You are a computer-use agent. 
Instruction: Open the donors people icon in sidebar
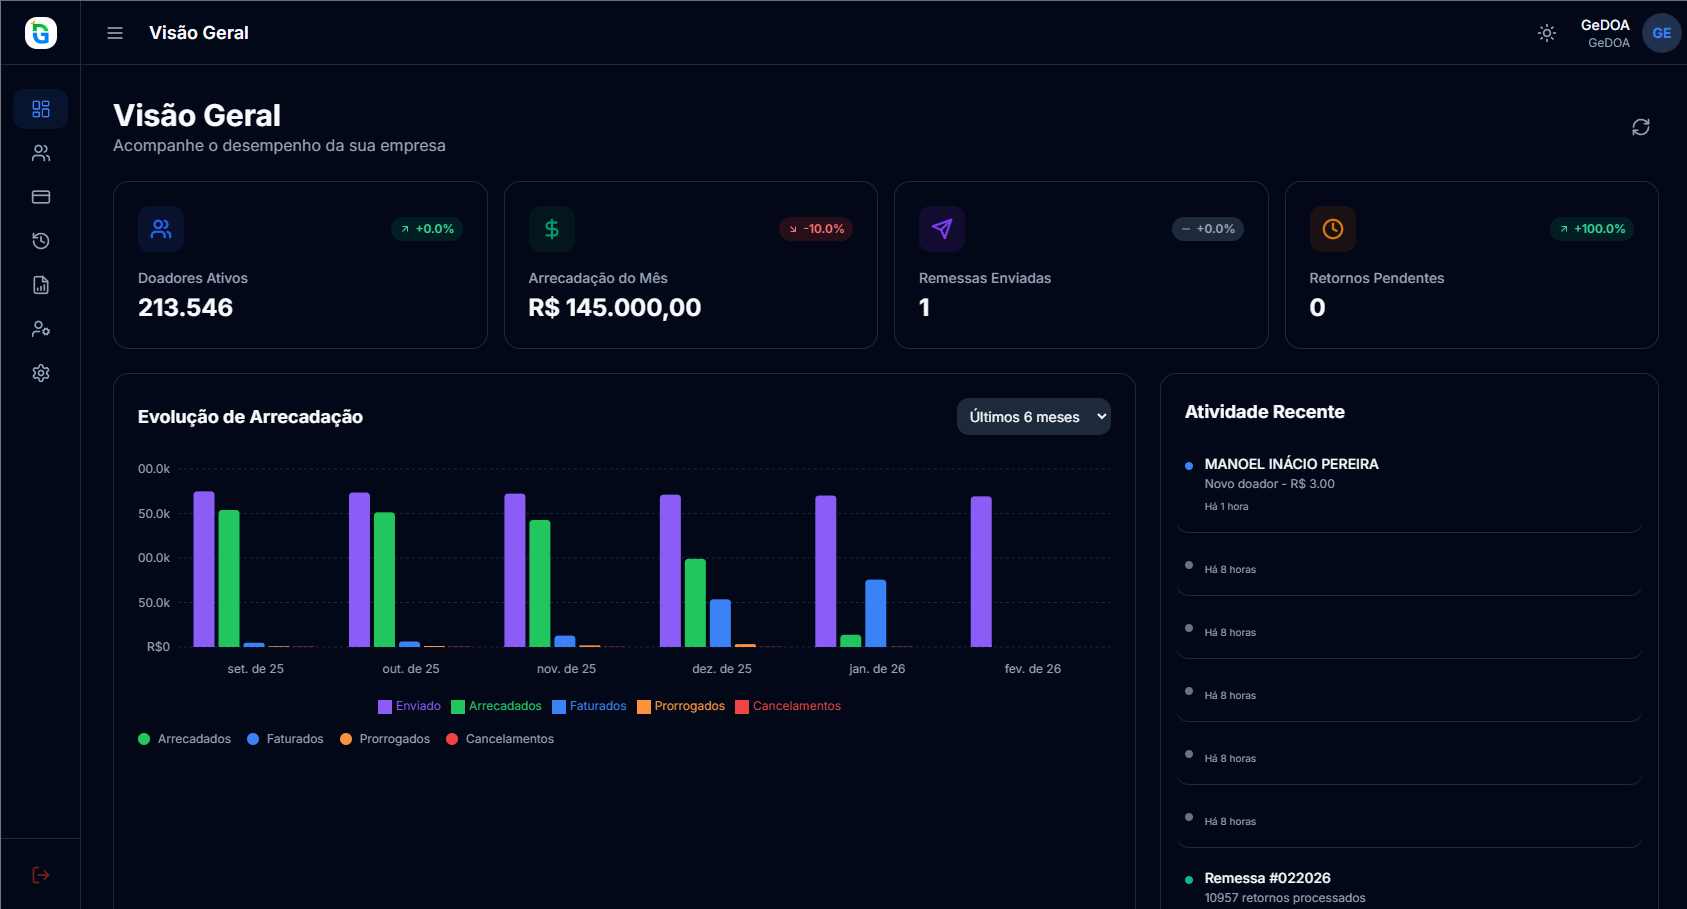41,153
